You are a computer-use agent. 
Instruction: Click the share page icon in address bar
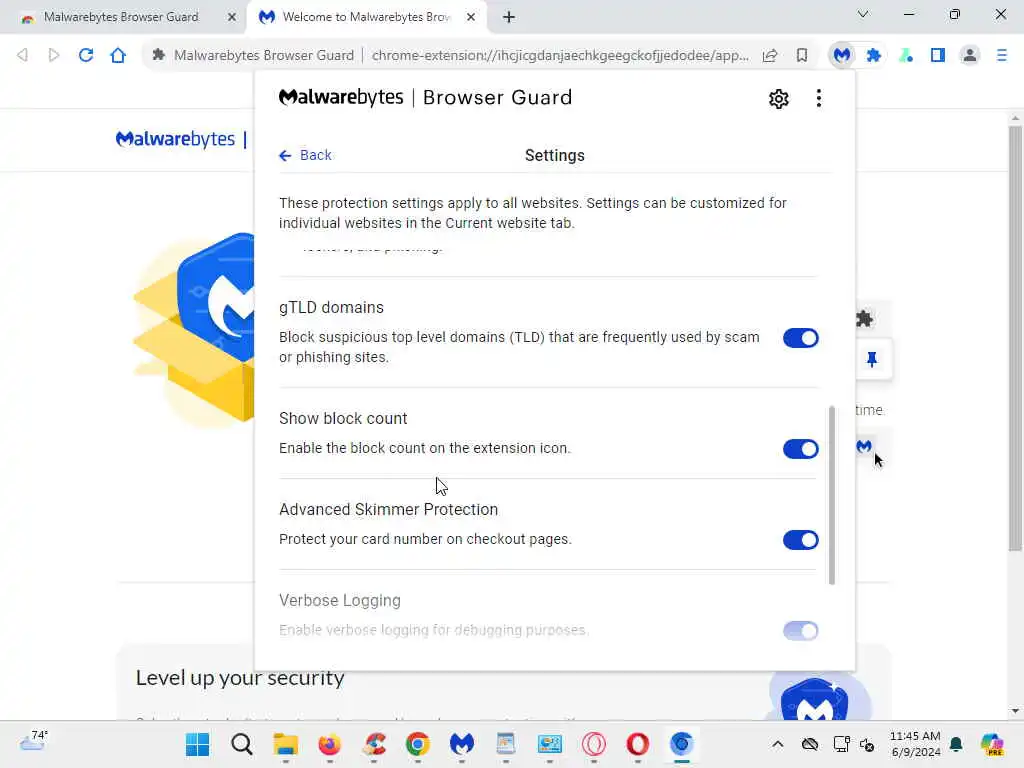[x=770, y=56]
